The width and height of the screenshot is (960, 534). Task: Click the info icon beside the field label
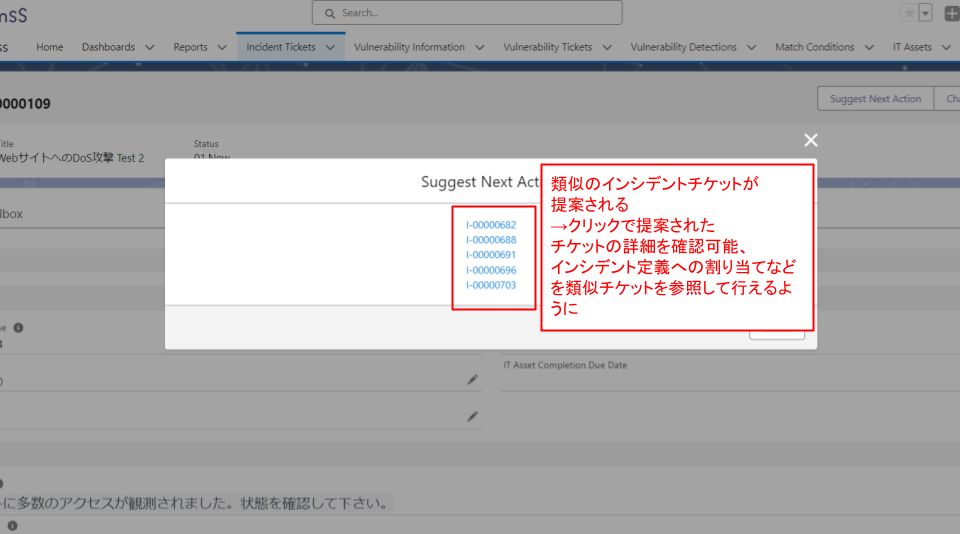[18, 328]
